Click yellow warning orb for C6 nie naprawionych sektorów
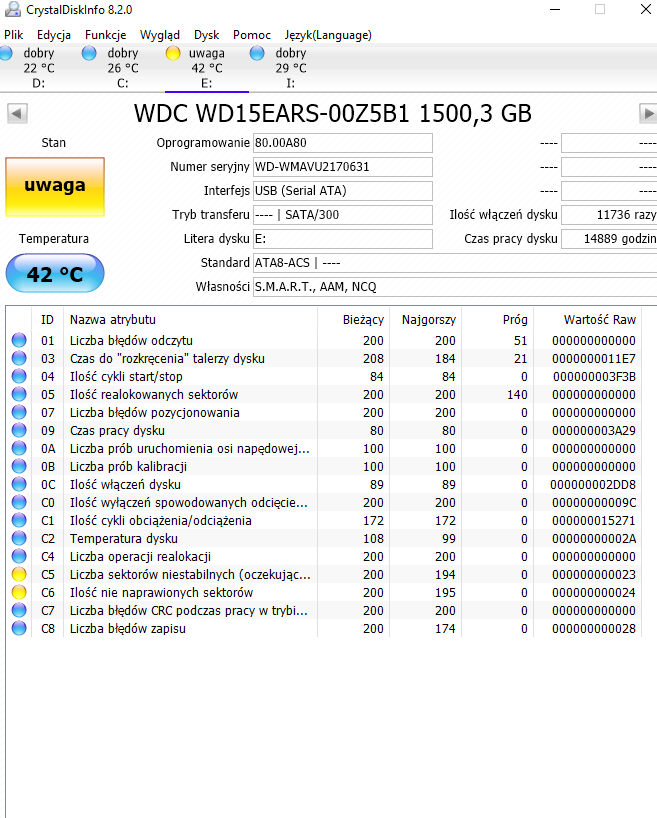The height and width of the screenshot is (818, 657). click(x=19, y=592)
